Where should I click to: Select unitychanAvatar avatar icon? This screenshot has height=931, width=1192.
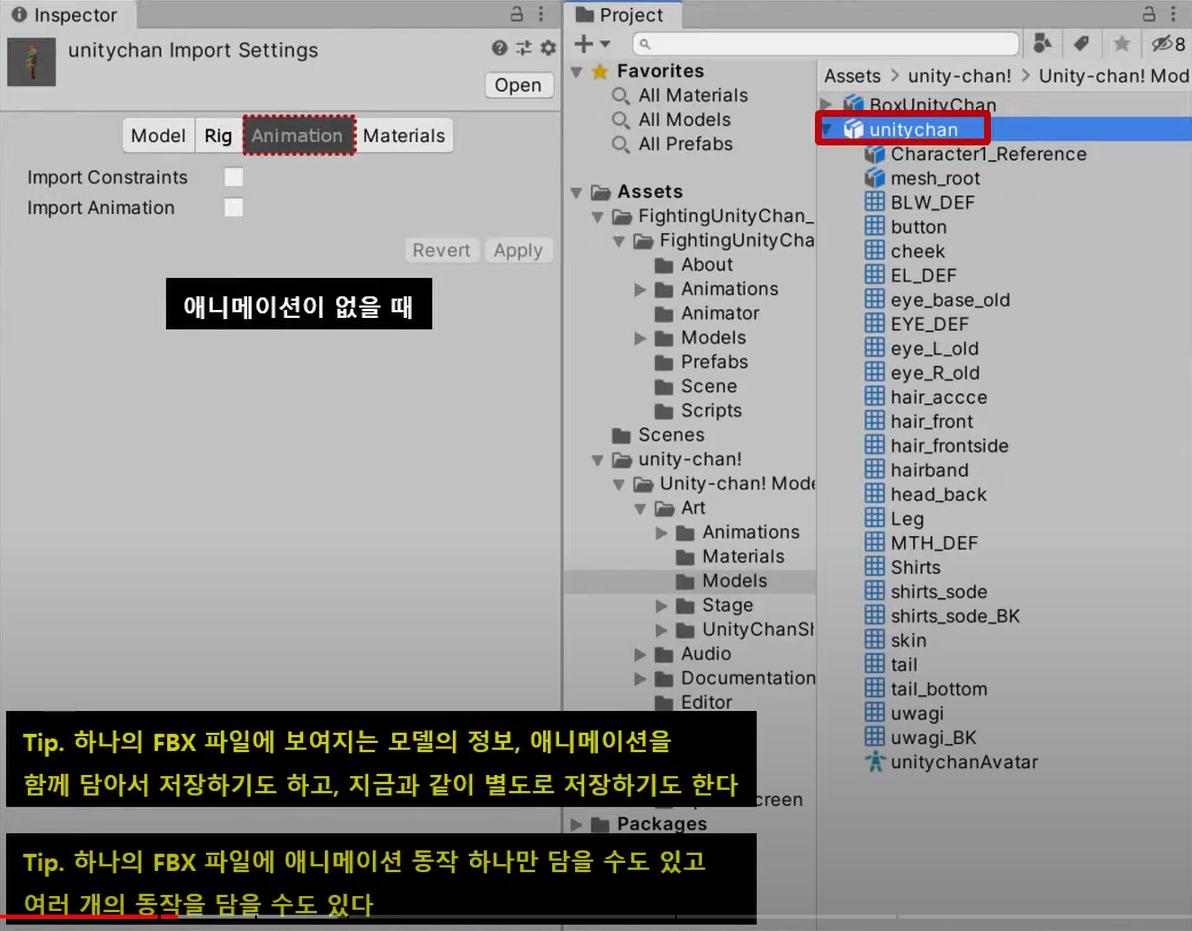coord(875,762)
